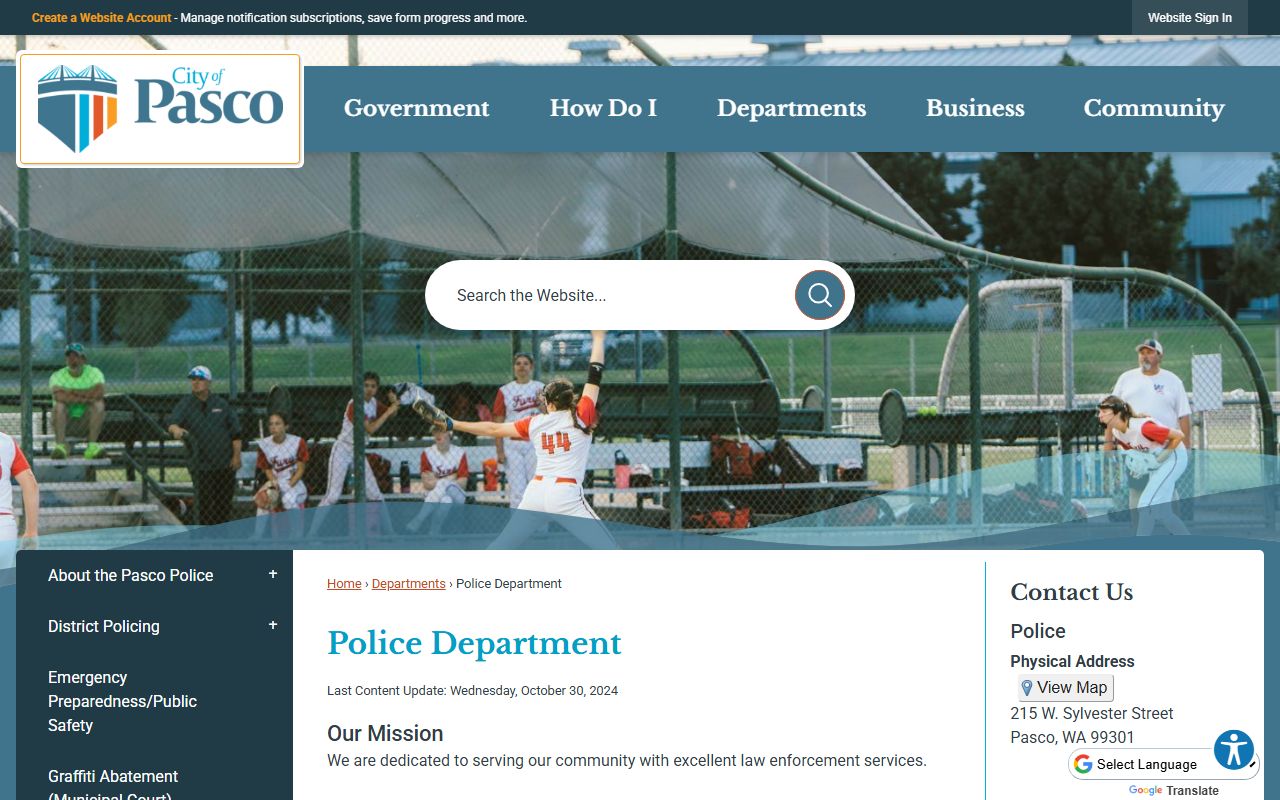Open the Departments menu

[x=791, y=108]
